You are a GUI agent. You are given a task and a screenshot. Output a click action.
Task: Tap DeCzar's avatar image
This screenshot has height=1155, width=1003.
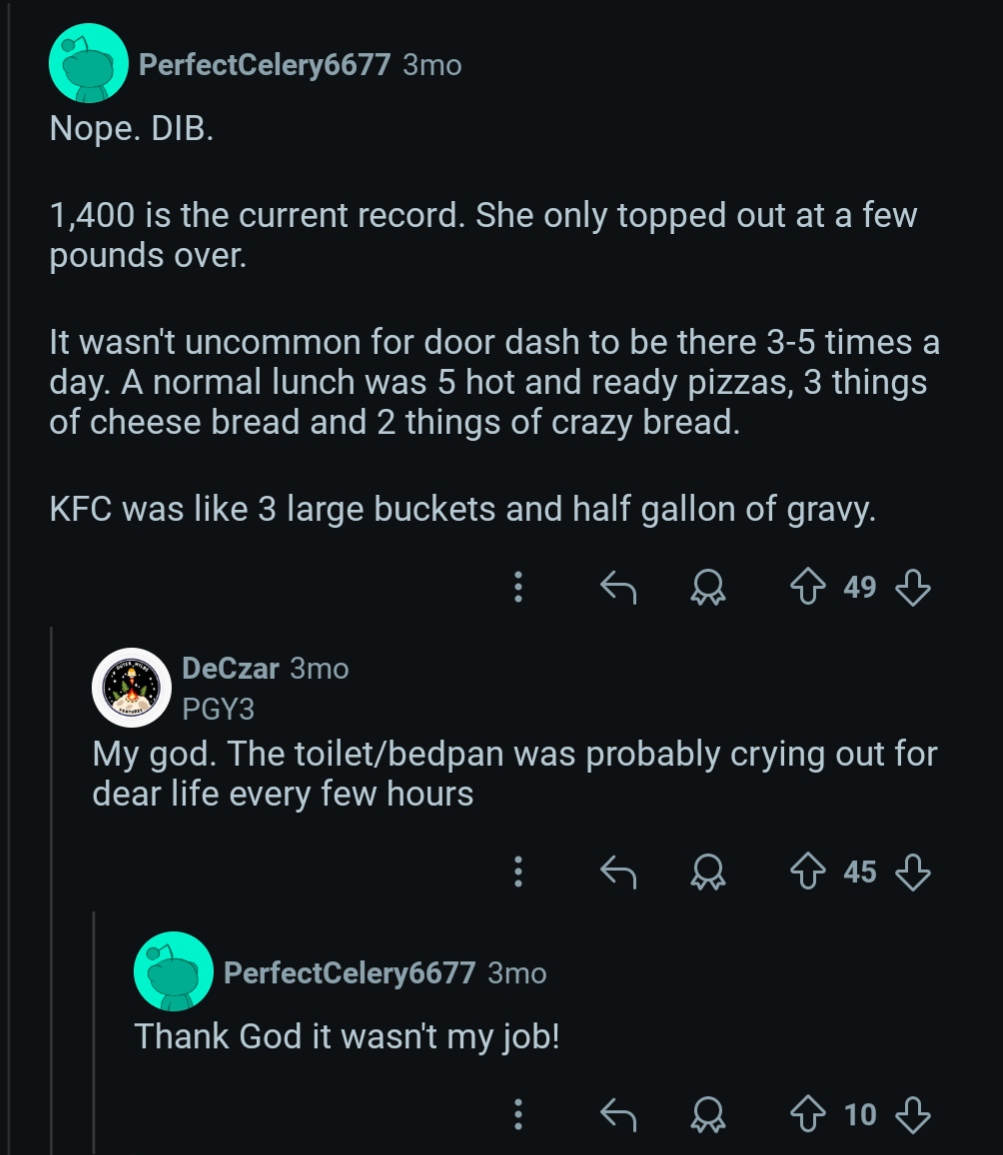pyautogui.click(x=132, y=687)
